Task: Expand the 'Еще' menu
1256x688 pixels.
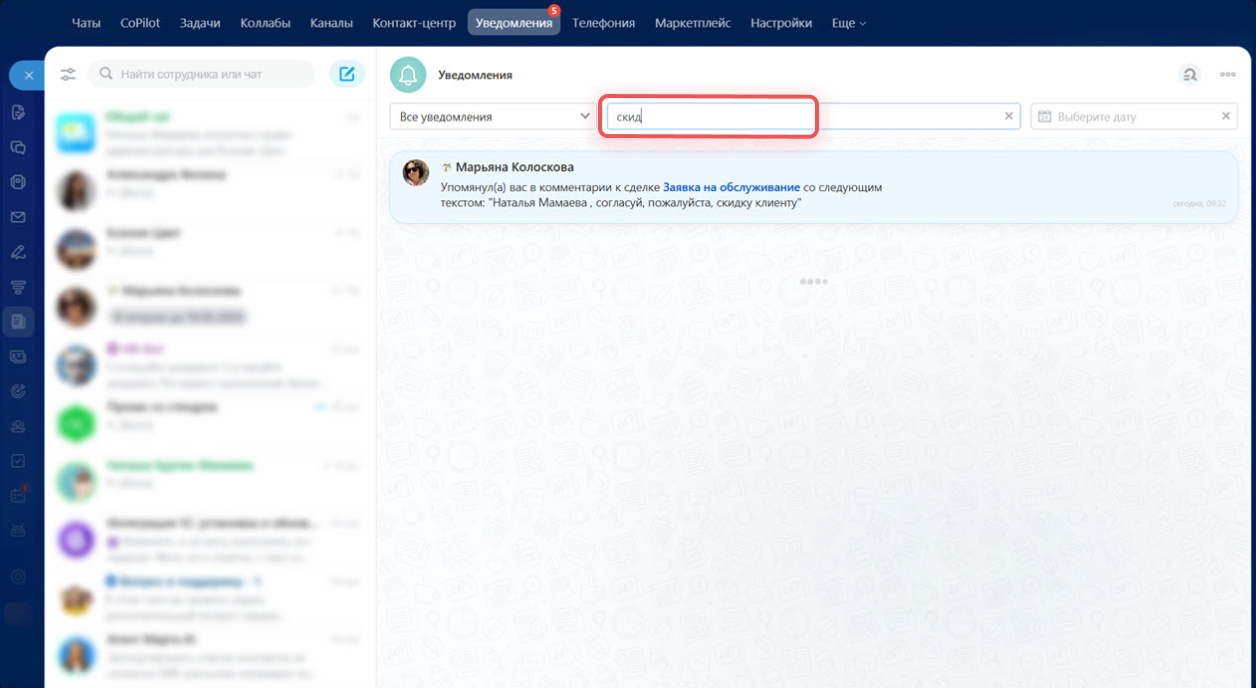Action: (x=849, y=23)
